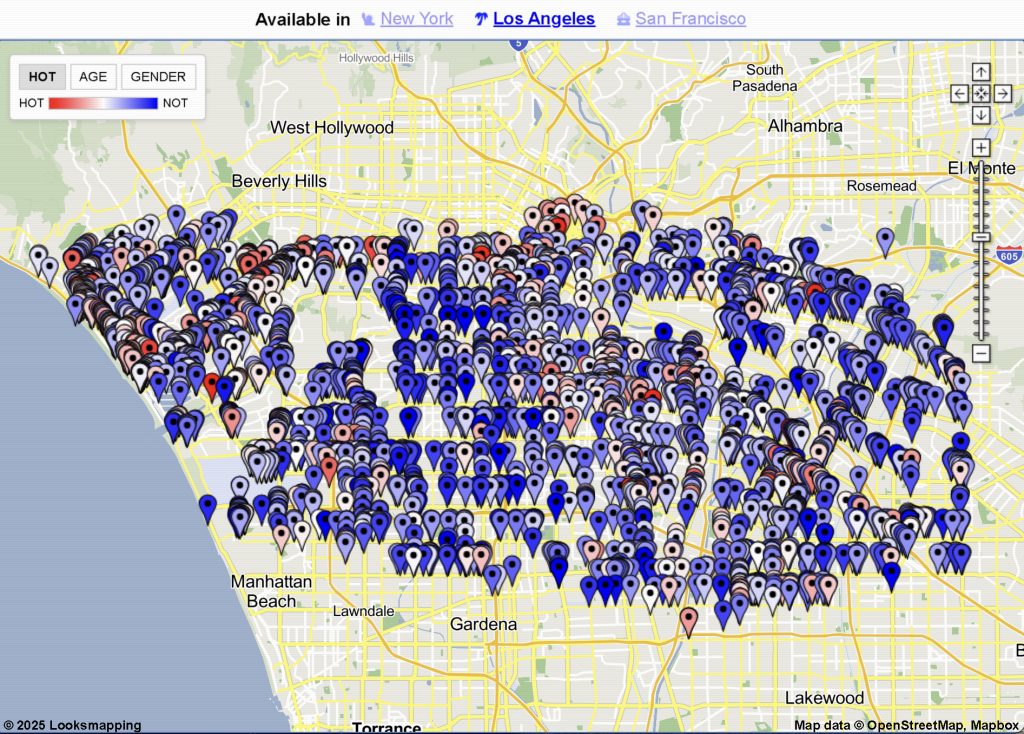Click the zoom slider handle
Viewport: 1024px width, 734px height.
pos(981,237)
